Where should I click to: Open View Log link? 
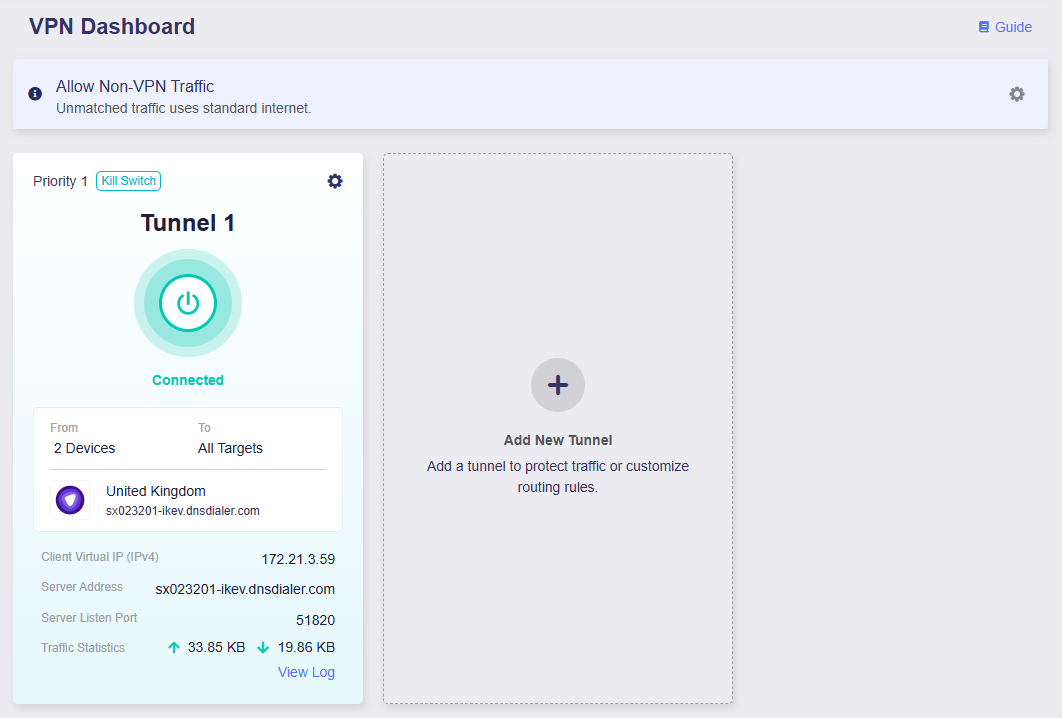point(306,672)
